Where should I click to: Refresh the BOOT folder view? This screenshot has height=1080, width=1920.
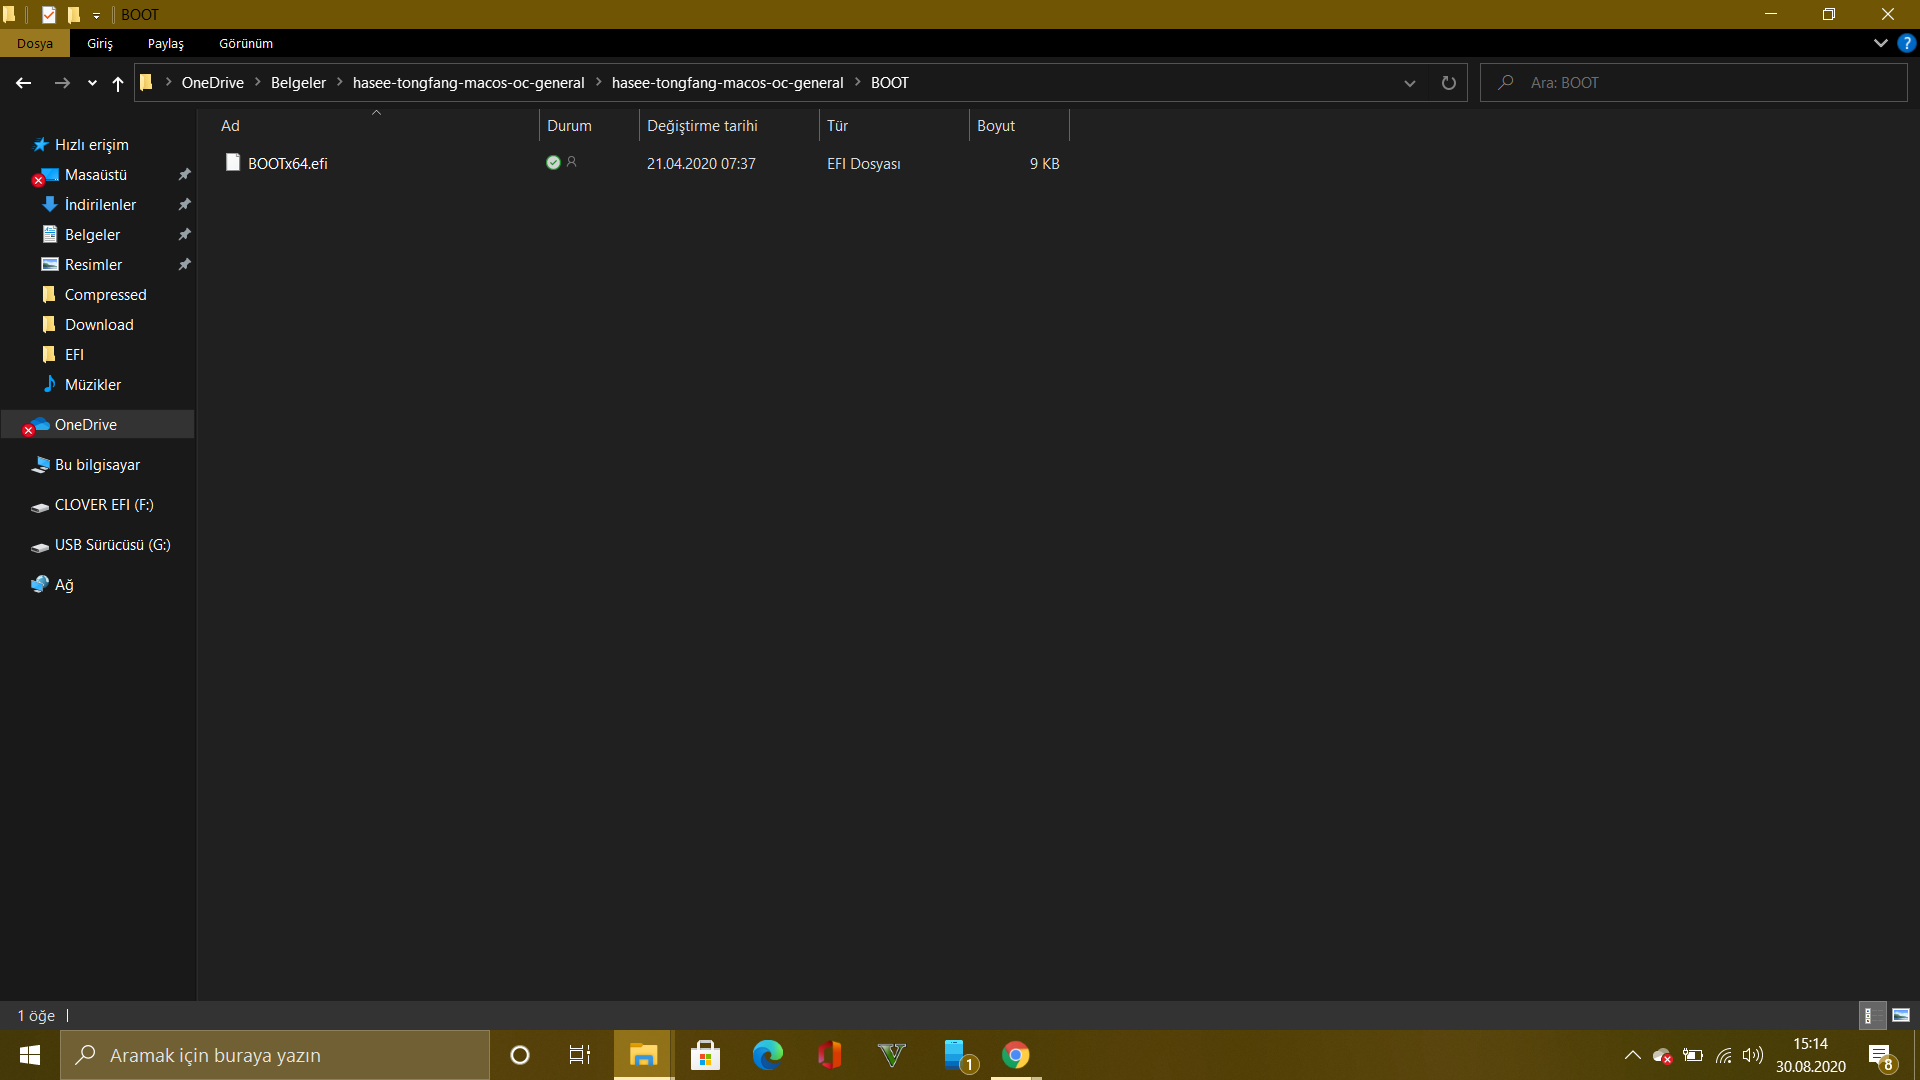(x=1448, y=83)
